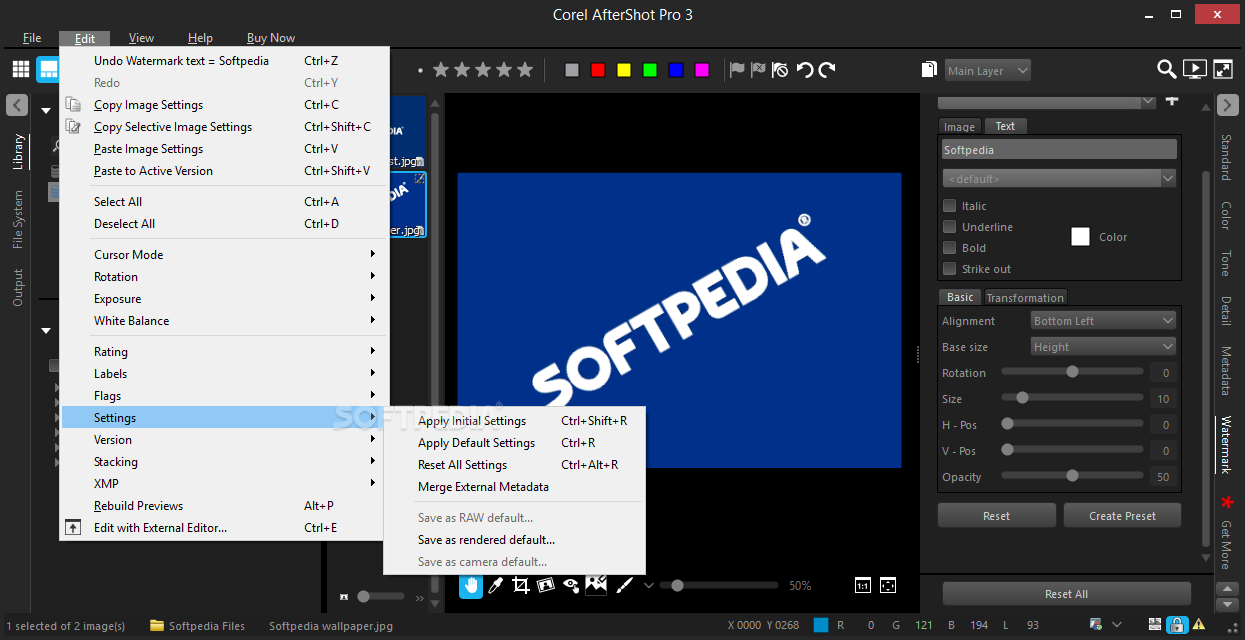Open the Base size Height dropdown
Viewport: 1245px width, 640px height.
tap(1104, 347)
